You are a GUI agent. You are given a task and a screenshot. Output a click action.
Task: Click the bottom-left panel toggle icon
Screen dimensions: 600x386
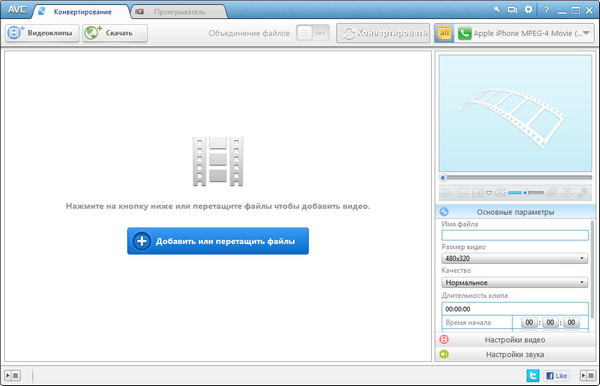tap(13, 376)
